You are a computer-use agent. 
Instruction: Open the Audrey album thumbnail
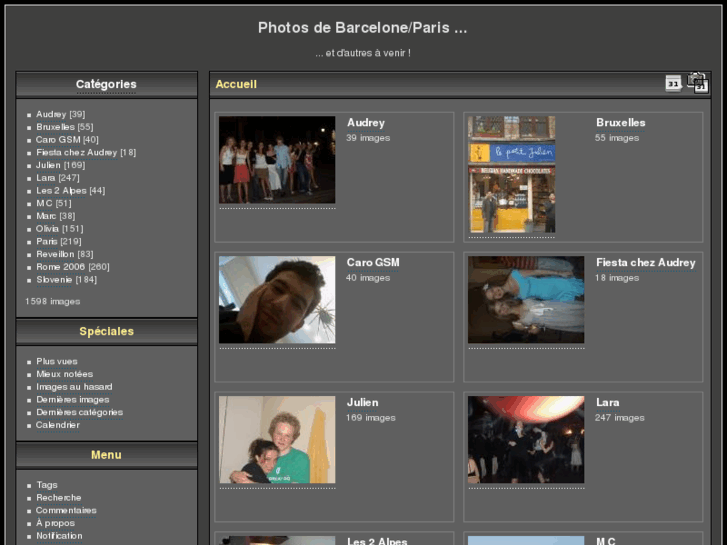(277, 160)
